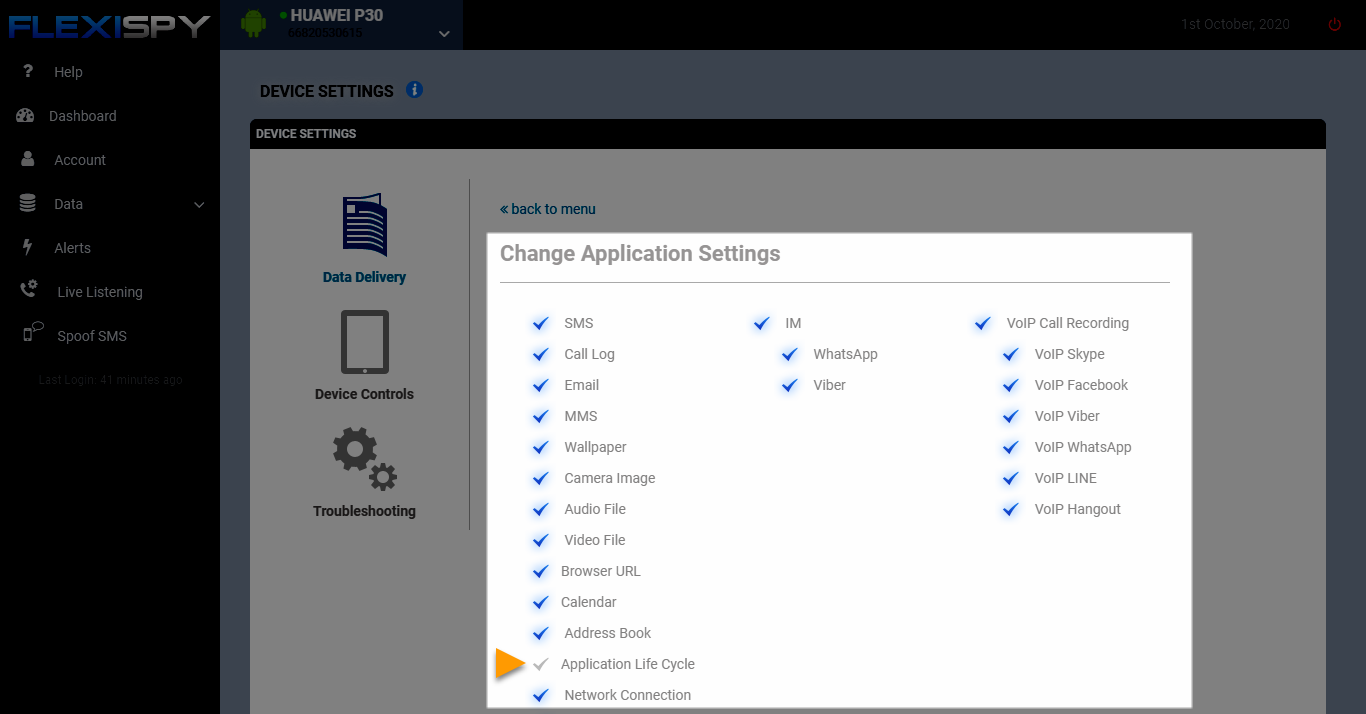Select the Troubleshooting label
Image resolution: width=1366 pixels, height=714 pixels.
tap(364, 511)
